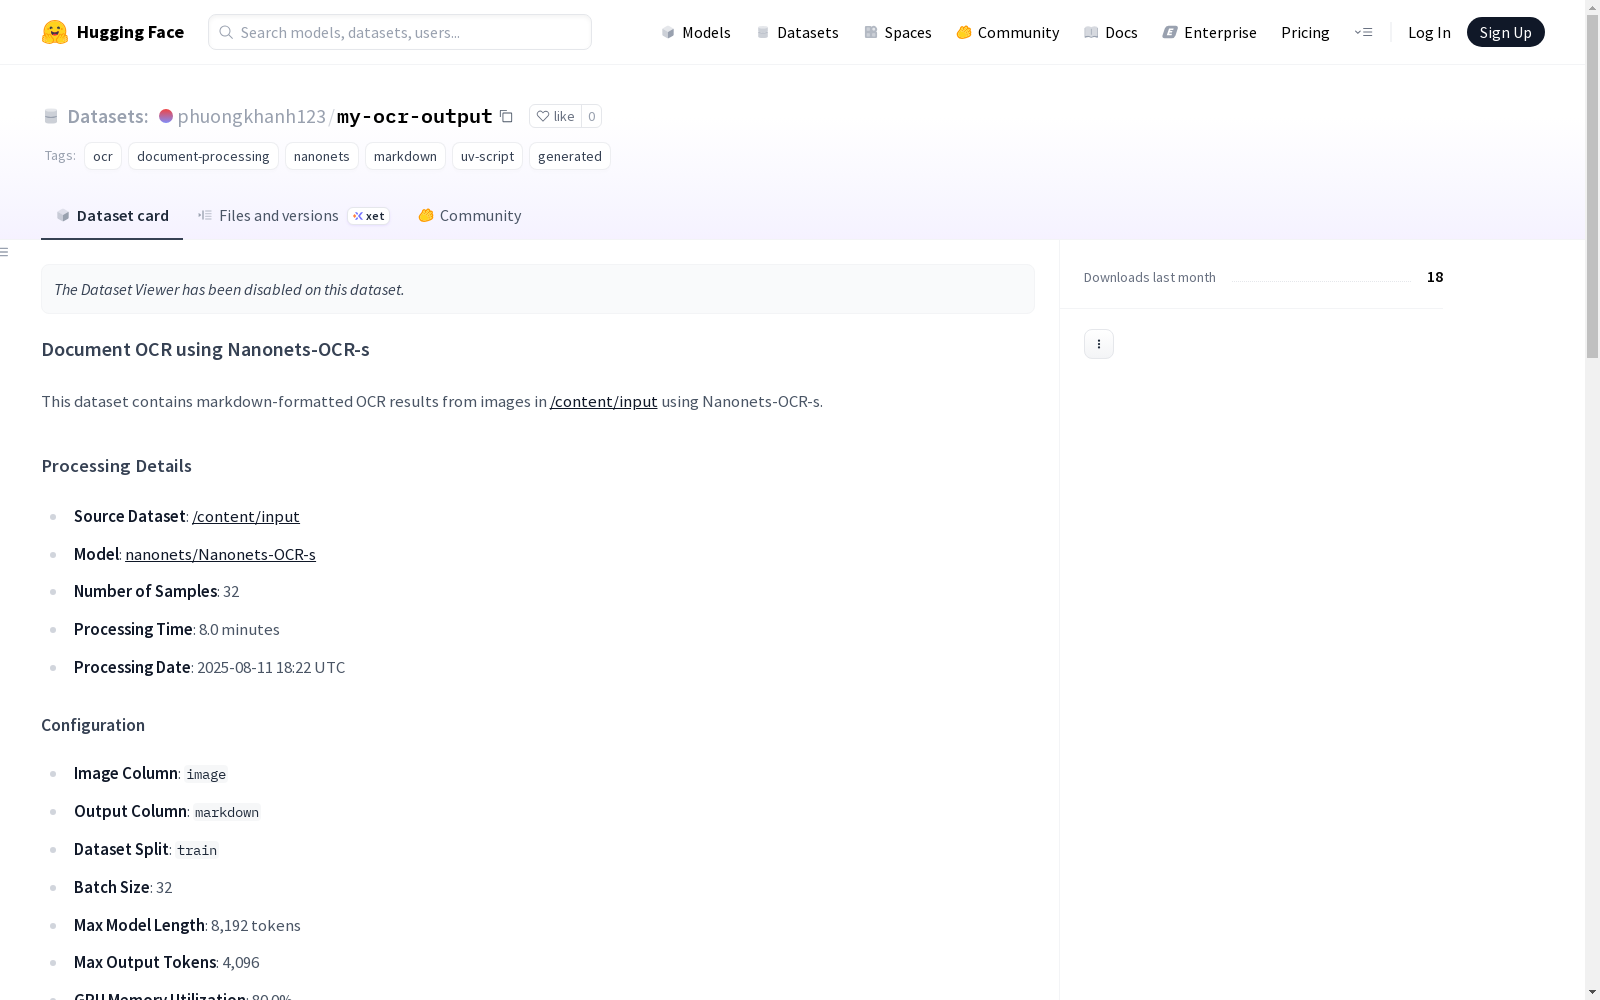
Task: Click the Max Output Tokens 4,096 line
Action: coord(167,963)
